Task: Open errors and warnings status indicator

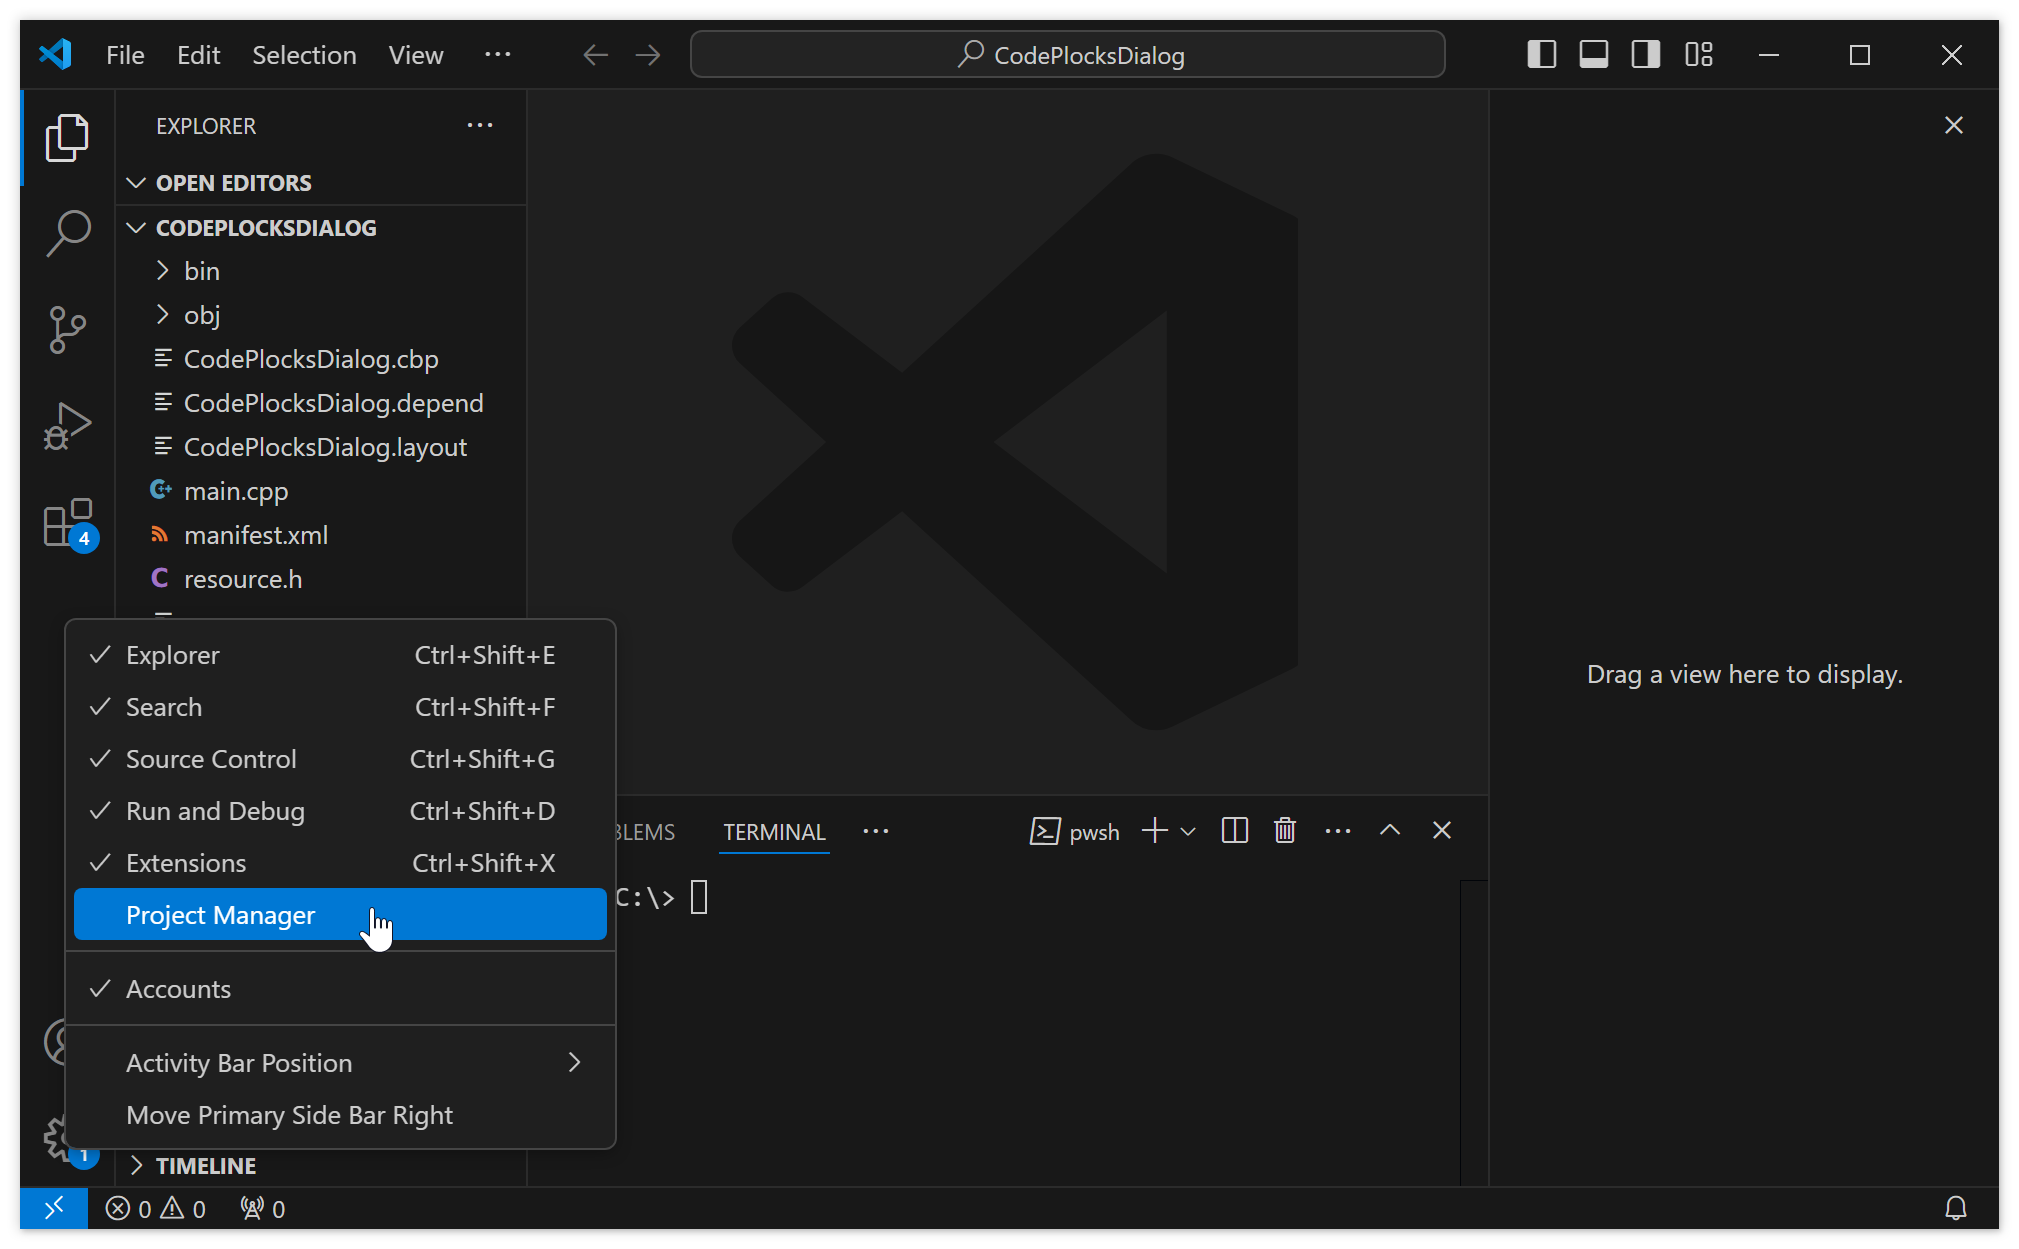Action: coord(156,1208)
